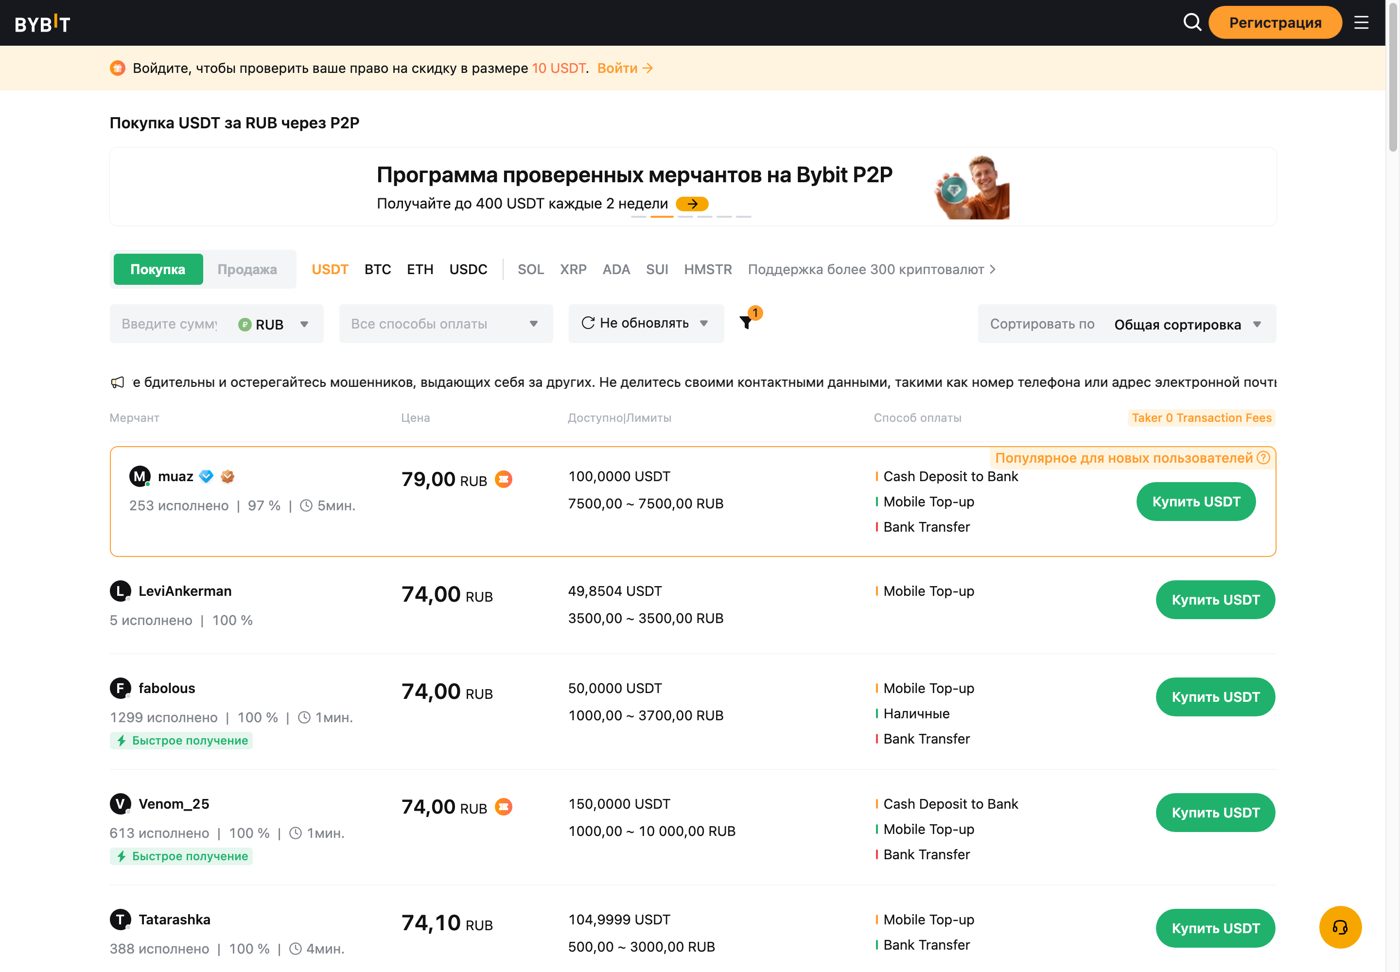Open the Tatarashka merchant name link
Viewport: 1400px width, 972px height.
click(175, 919)
